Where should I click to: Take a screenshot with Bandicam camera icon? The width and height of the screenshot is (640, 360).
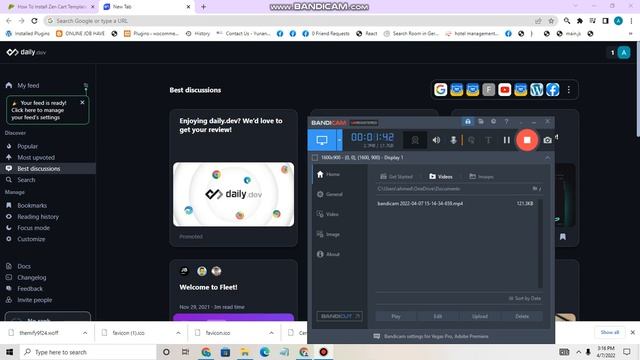pyautogui.click(x=547, y=140)
